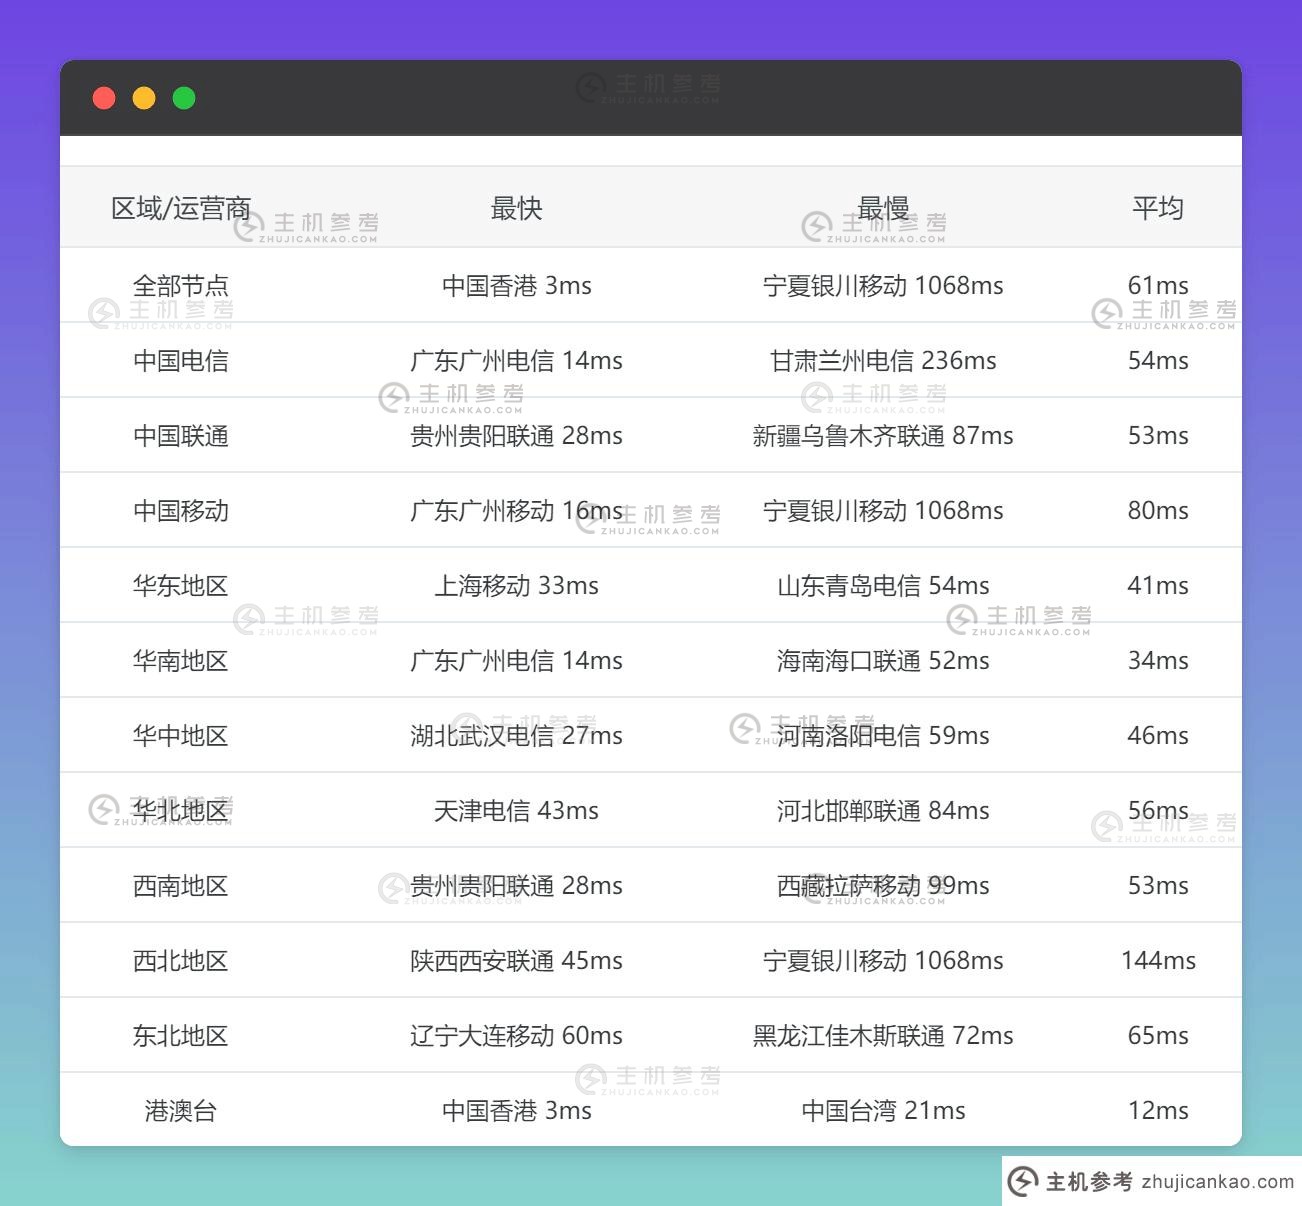Click 山东青岛电信 54ms cell

883,586
